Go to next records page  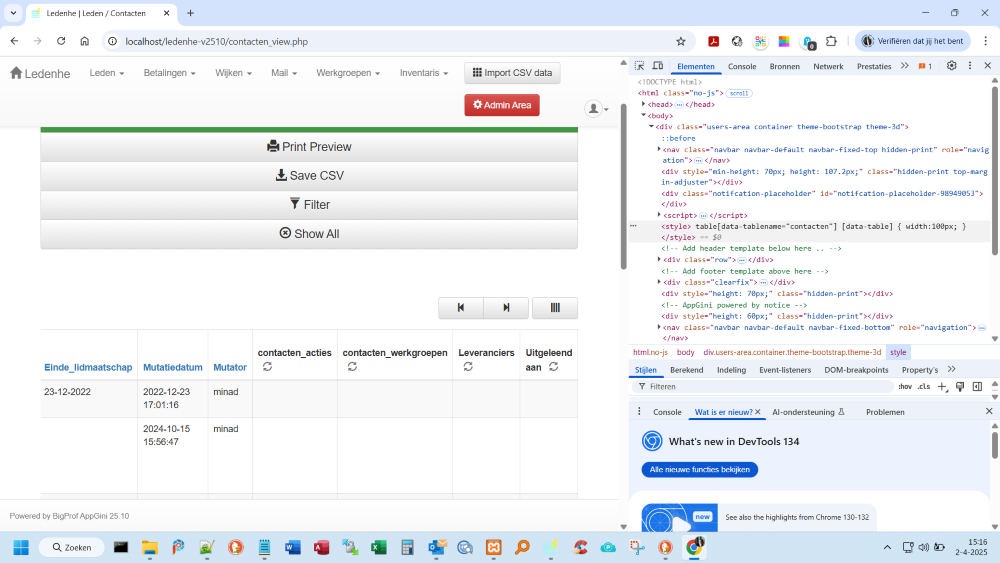pyautogui.click(x=506, y=308)
